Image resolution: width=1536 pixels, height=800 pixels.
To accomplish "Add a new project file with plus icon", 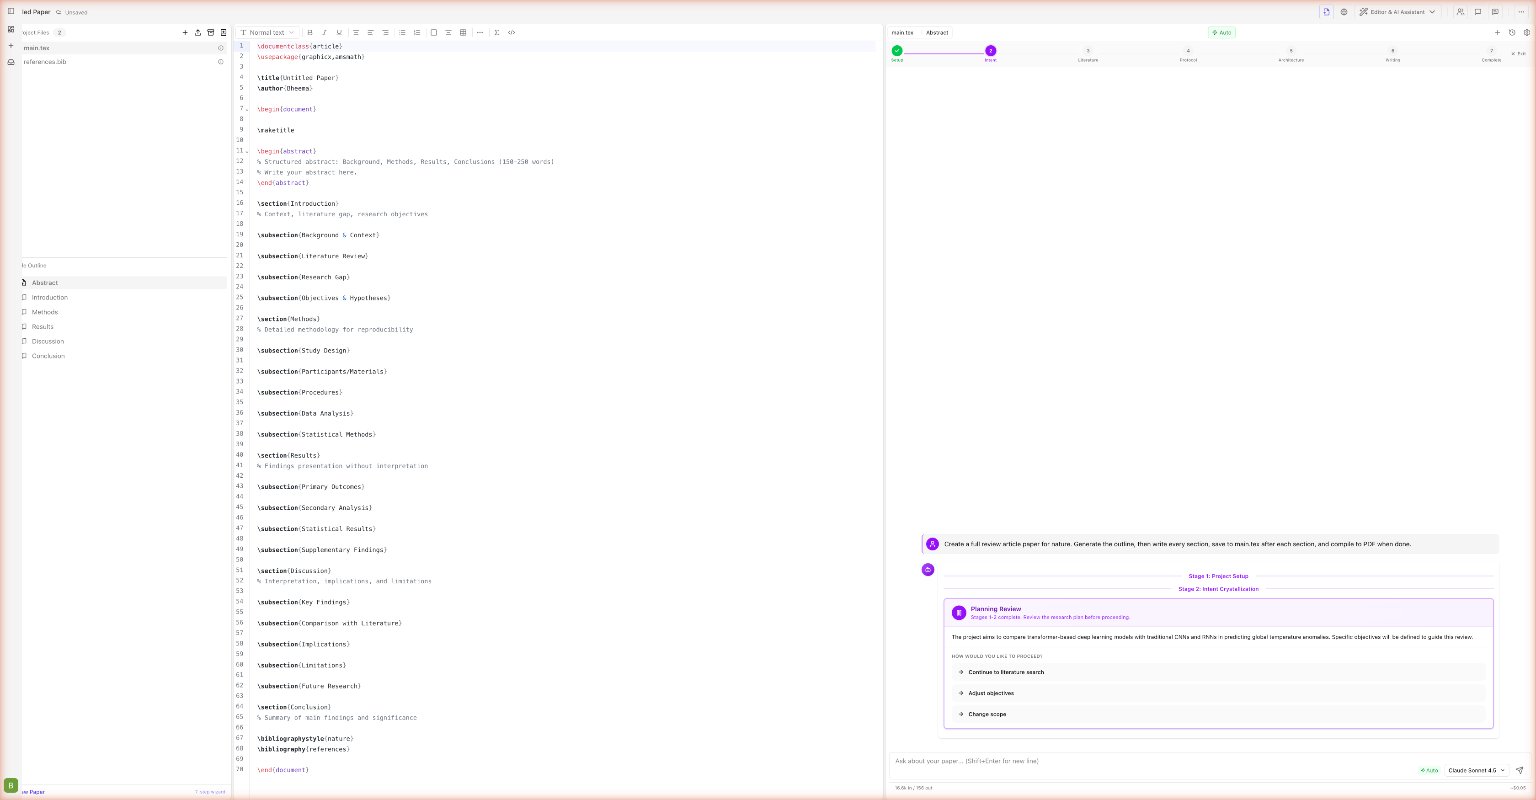I will click(185, 32).
